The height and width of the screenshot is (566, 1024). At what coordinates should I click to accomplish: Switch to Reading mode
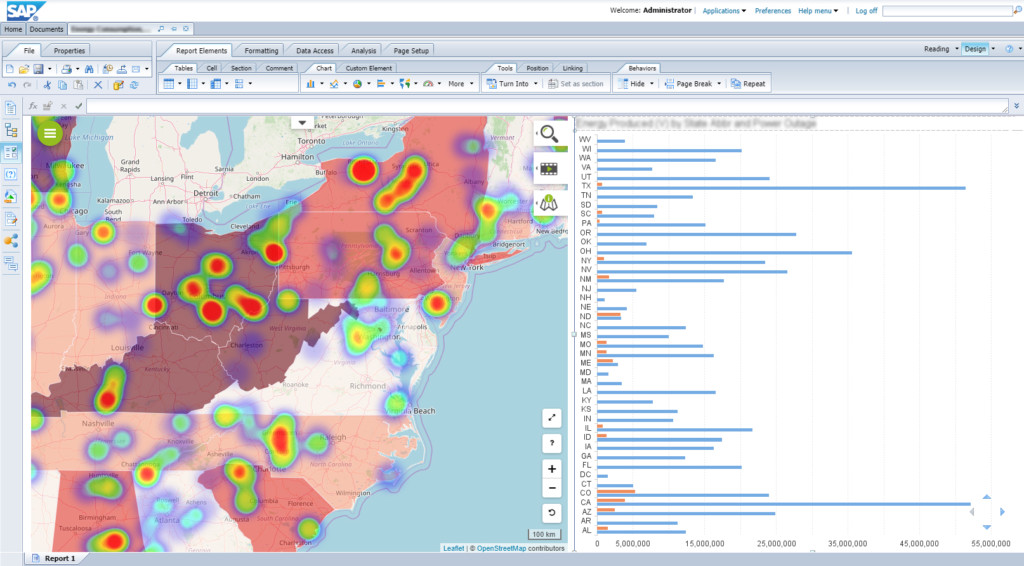click(936, 49)
